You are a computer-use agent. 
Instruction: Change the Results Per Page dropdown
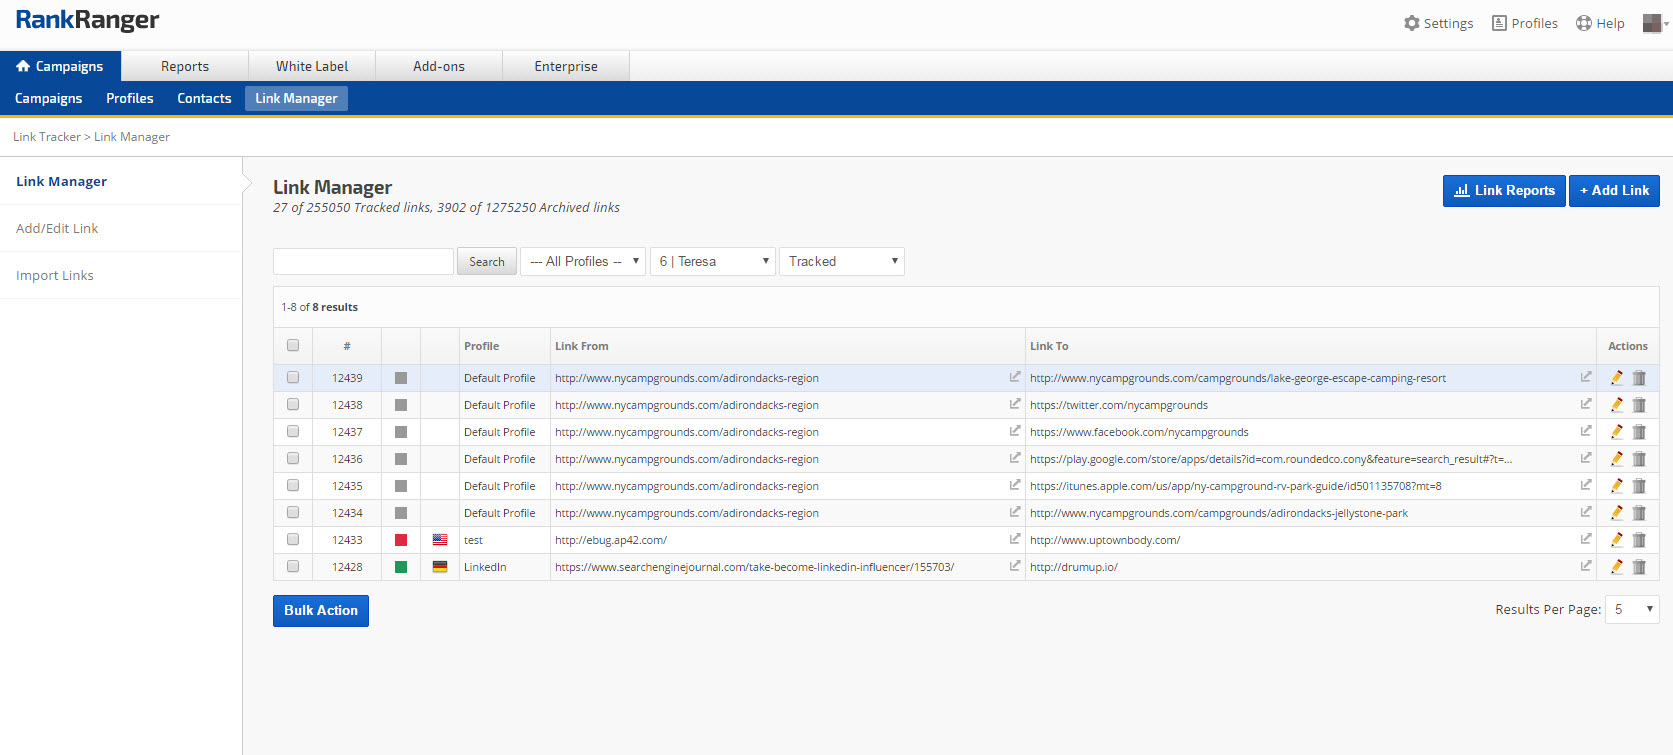[1632, 609]
